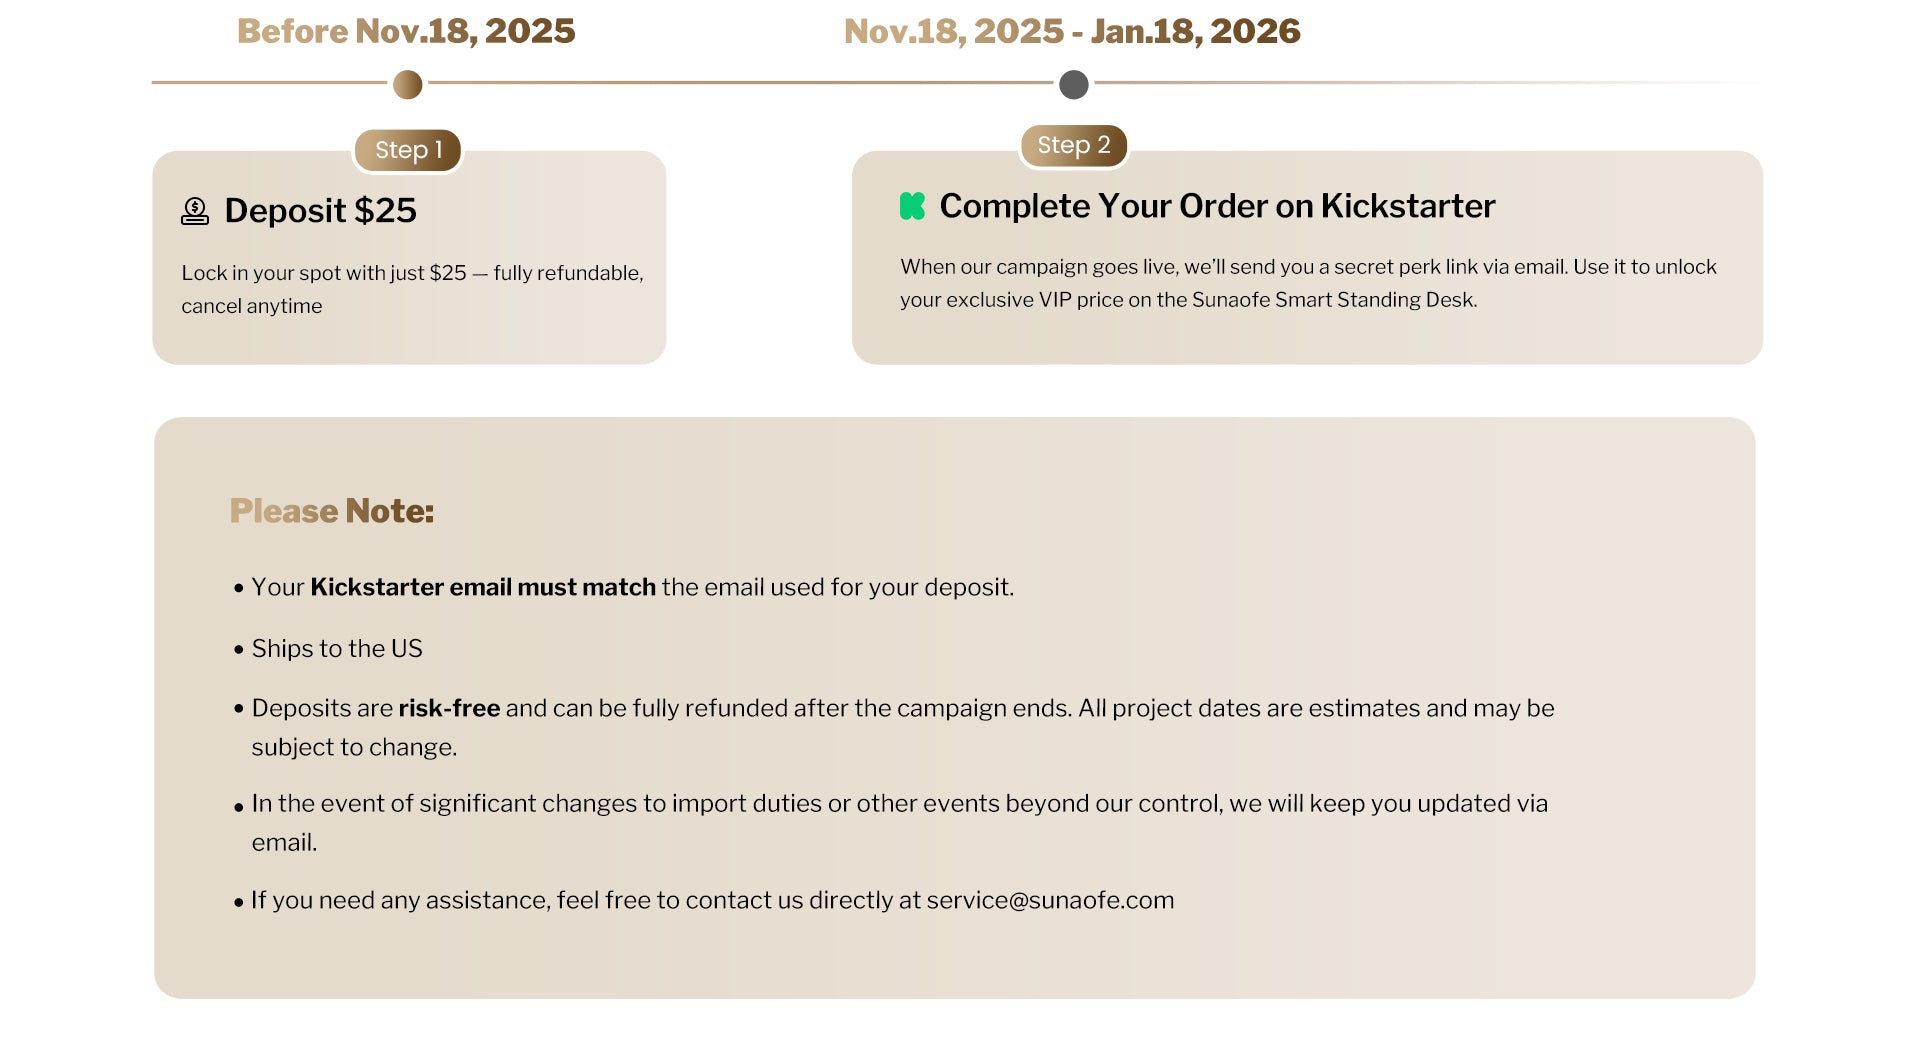
Task: Click the service@sunaofe.com email address
Action: coord(1050,900)
